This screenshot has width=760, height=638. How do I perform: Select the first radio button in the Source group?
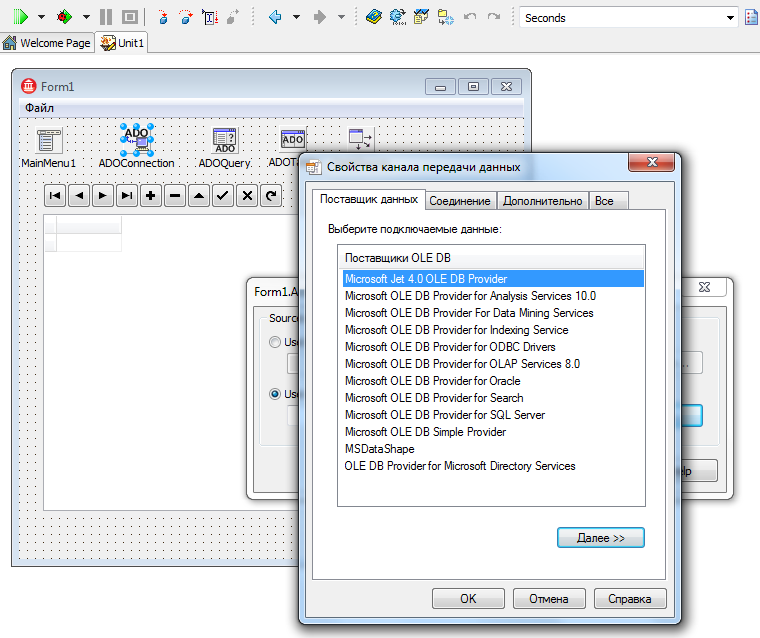tap(275, 342)
